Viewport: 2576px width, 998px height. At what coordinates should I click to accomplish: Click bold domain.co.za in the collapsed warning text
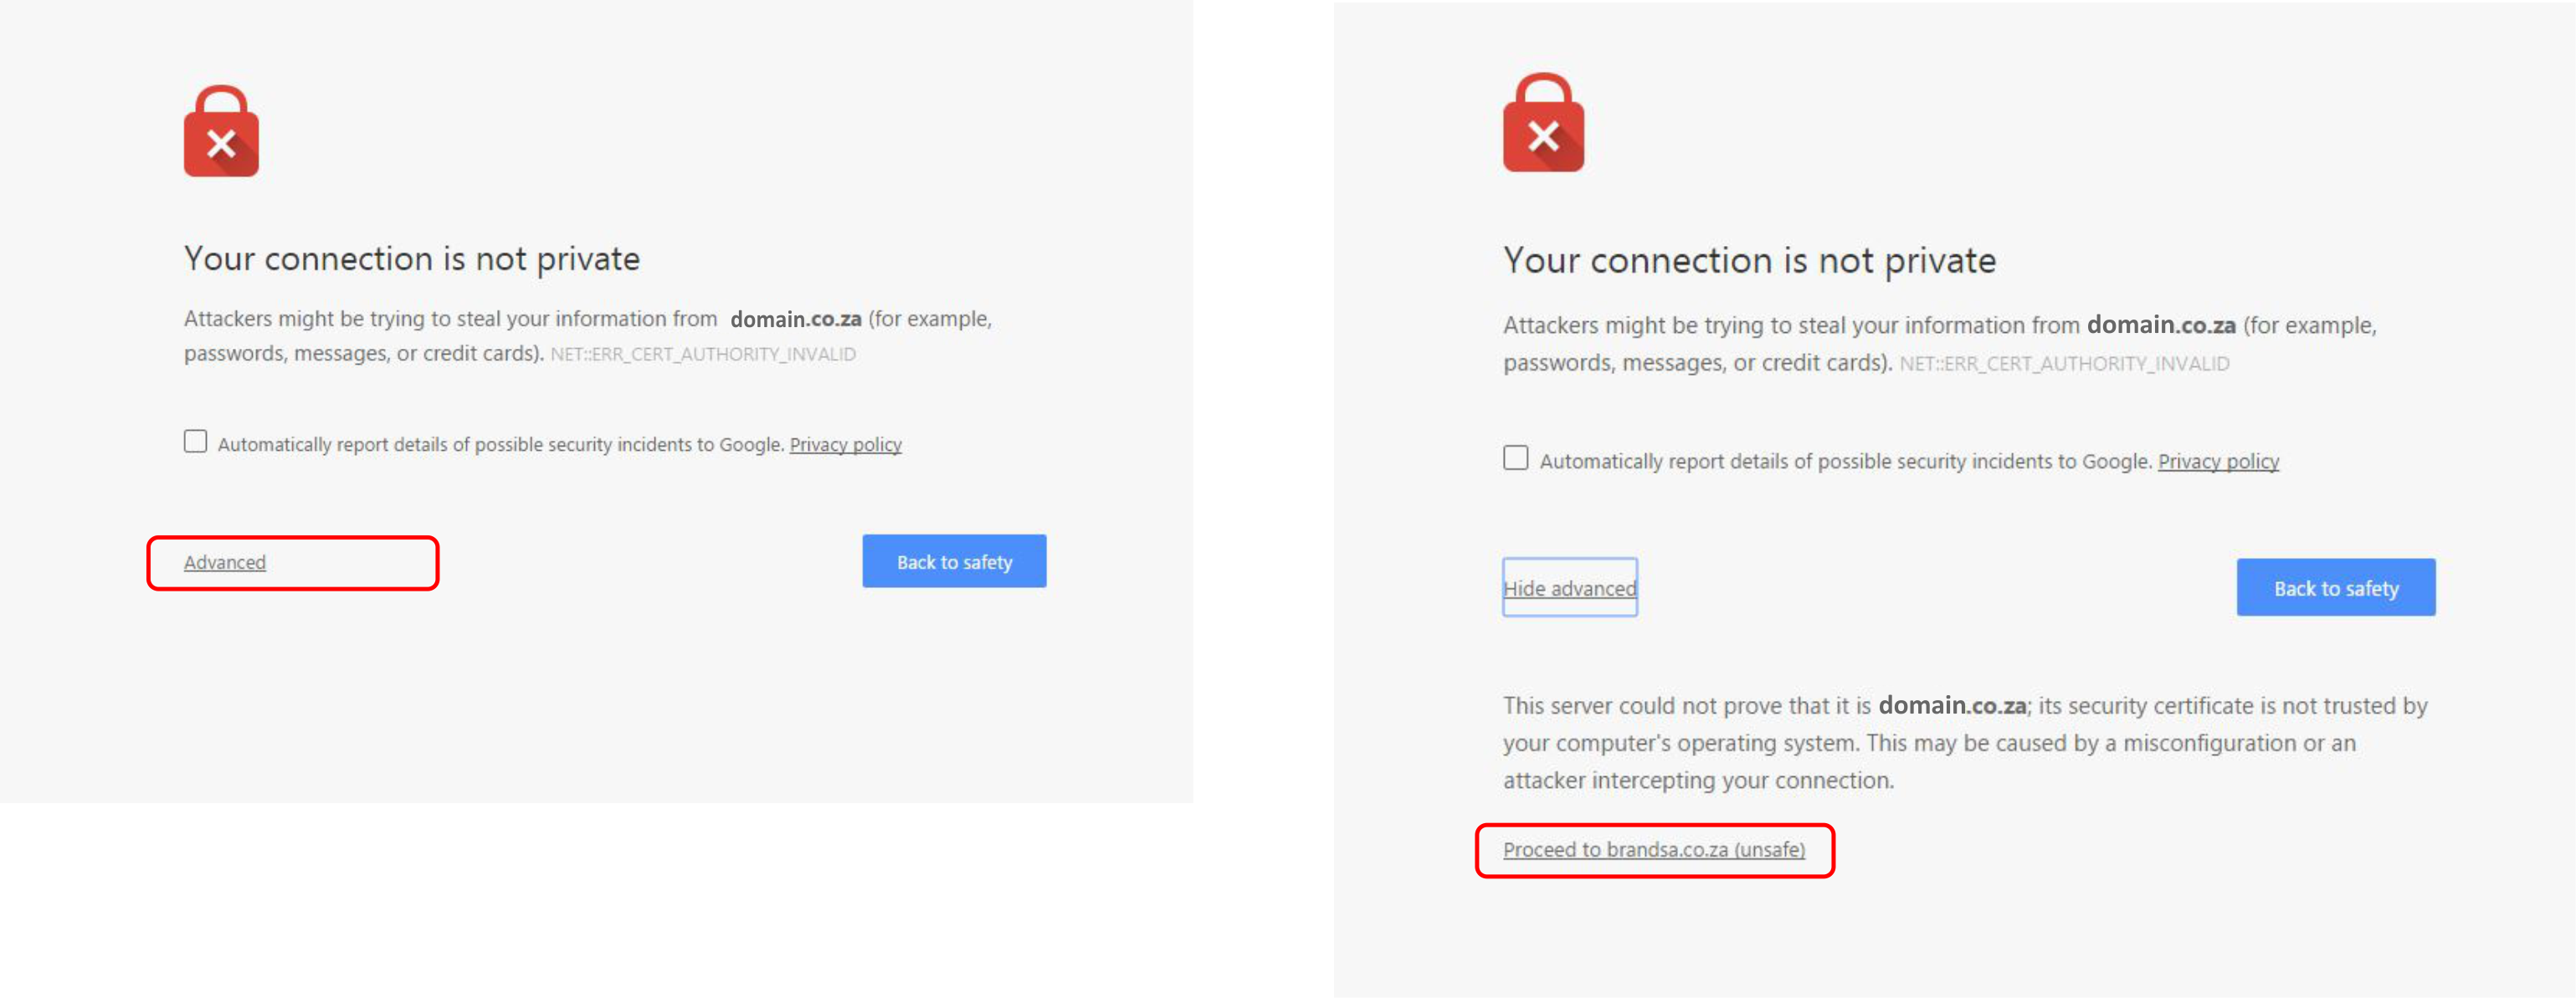[795, 319]
